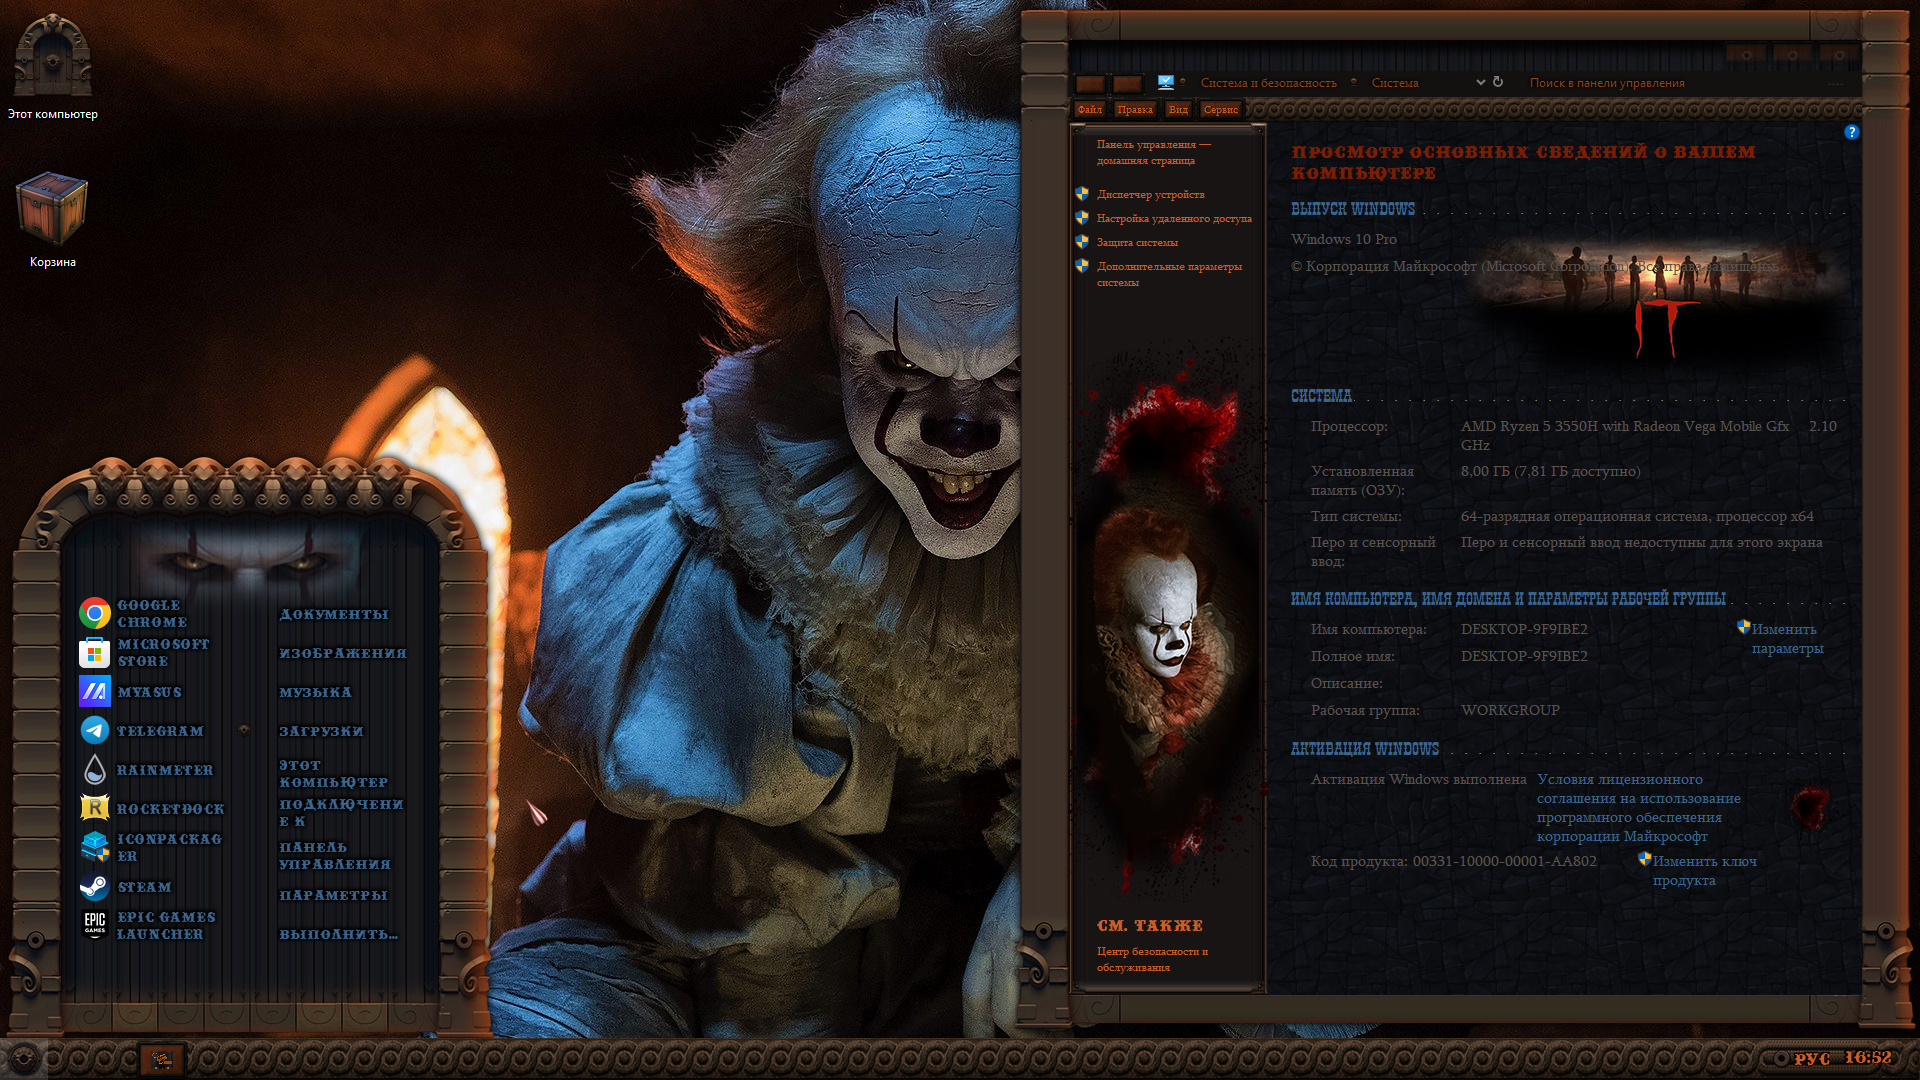The height and width of the screenshot is (1080, 1920).
Task: Open Диспетчер устройств link
Action: (1150, 194)
